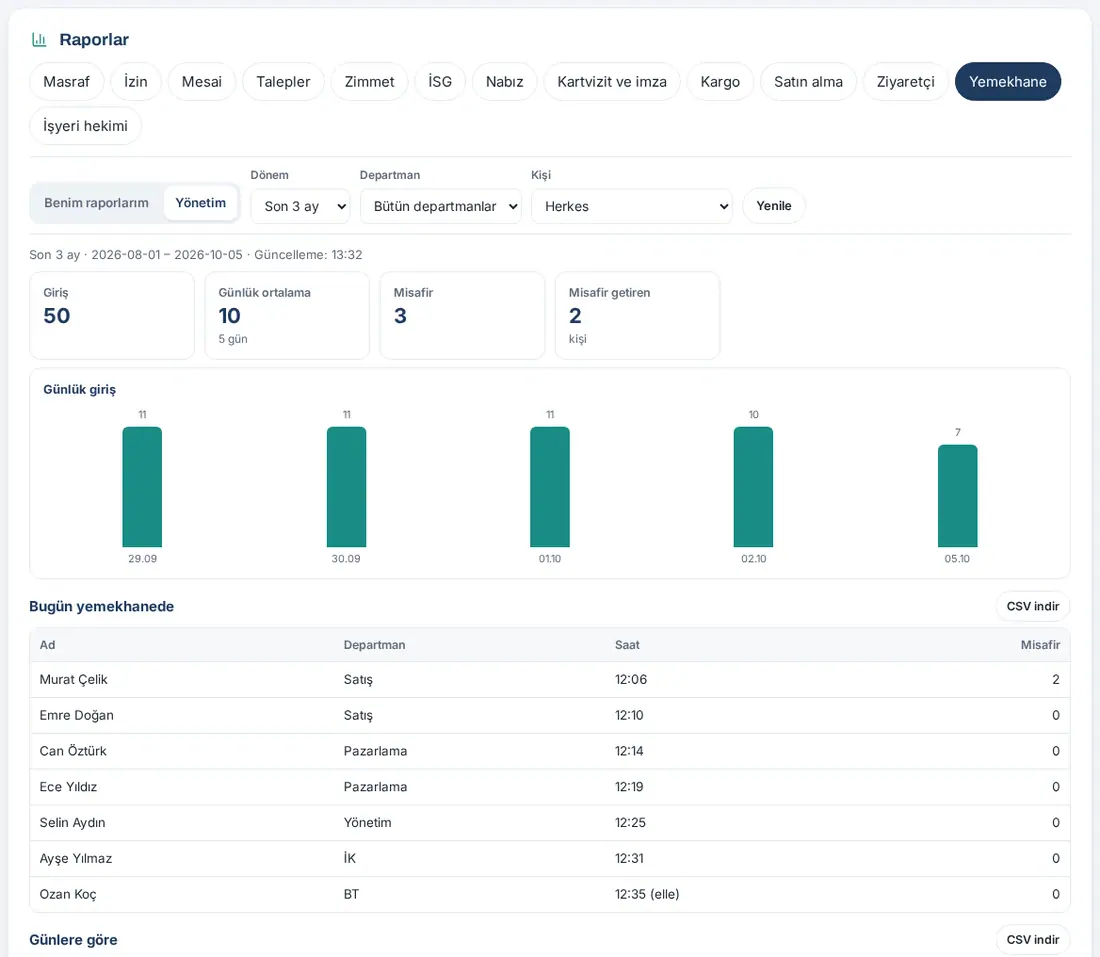Image resolution: width=1100 pixels, height=957 pixels.
Task: Select the Yönetim toggle option
Action: coord(201,203)
